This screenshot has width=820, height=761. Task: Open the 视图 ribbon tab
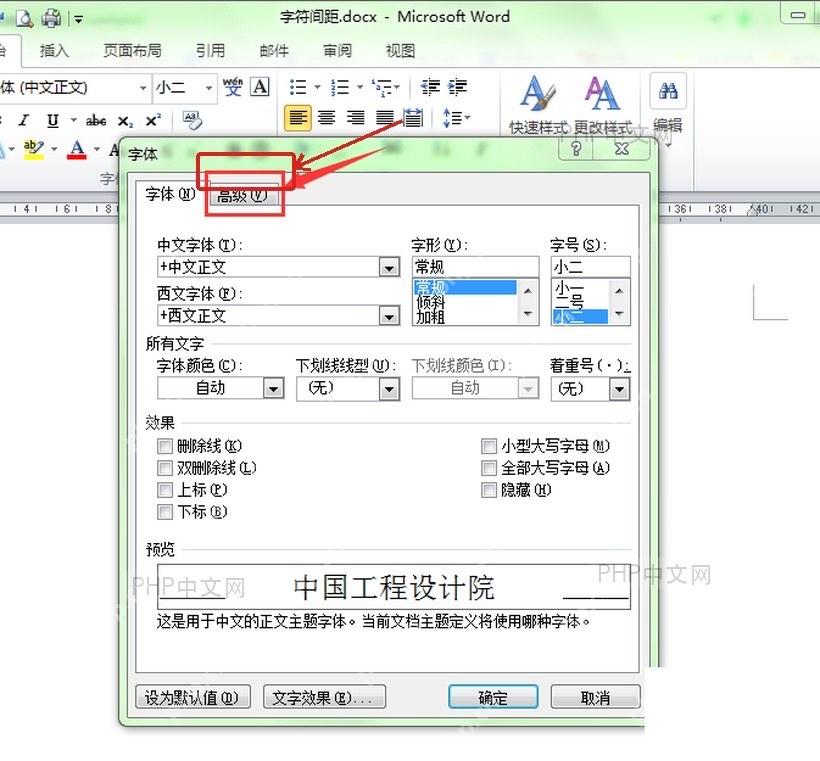(401, 51)
